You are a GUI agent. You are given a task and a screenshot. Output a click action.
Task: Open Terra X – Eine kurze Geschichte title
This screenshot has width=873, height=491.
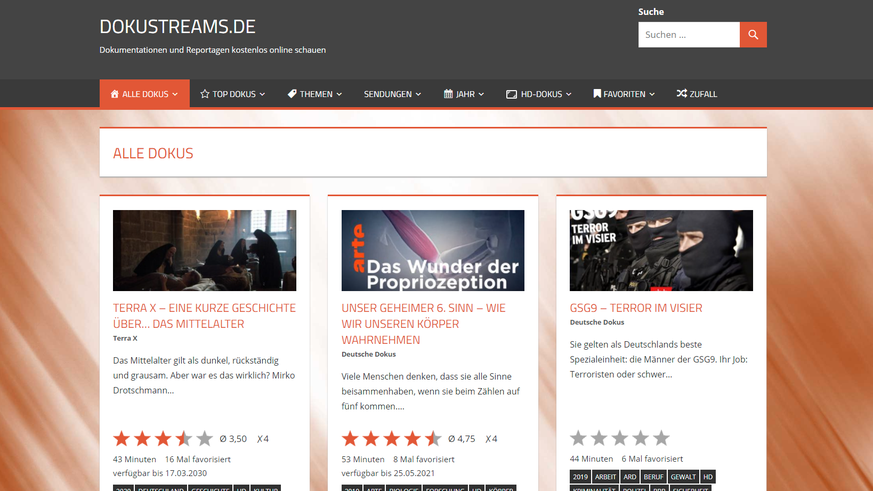pyautogui.click(x=204, y=316)
